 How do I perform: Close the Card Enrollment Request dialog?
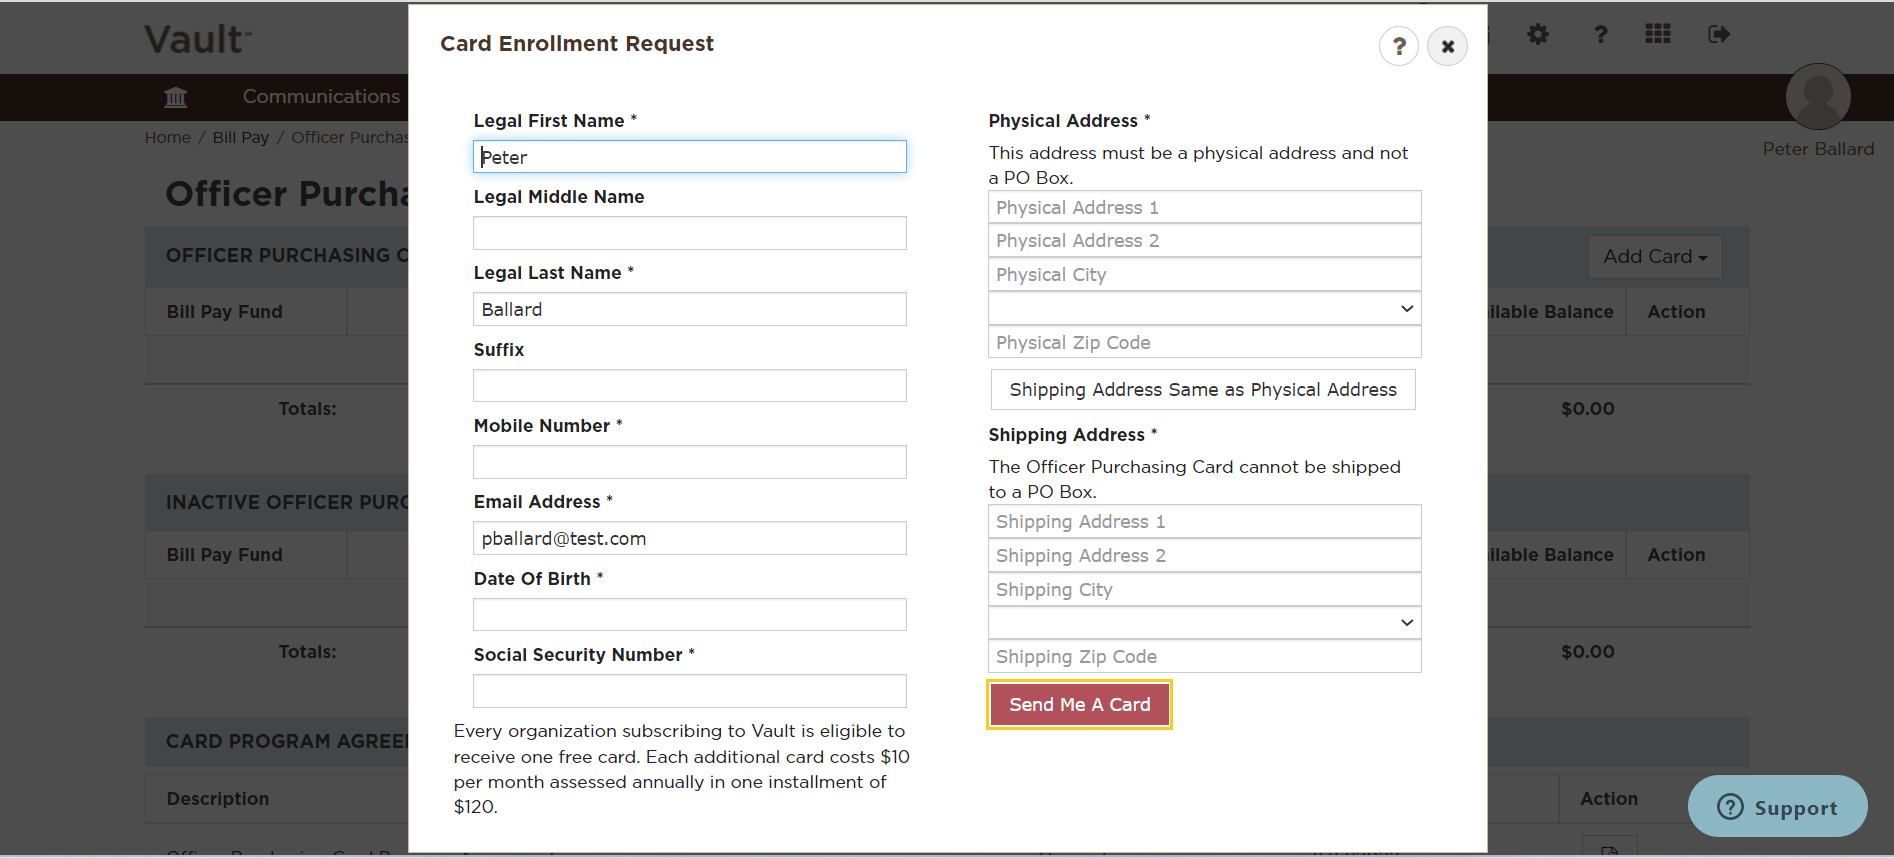coord(1447,46)
